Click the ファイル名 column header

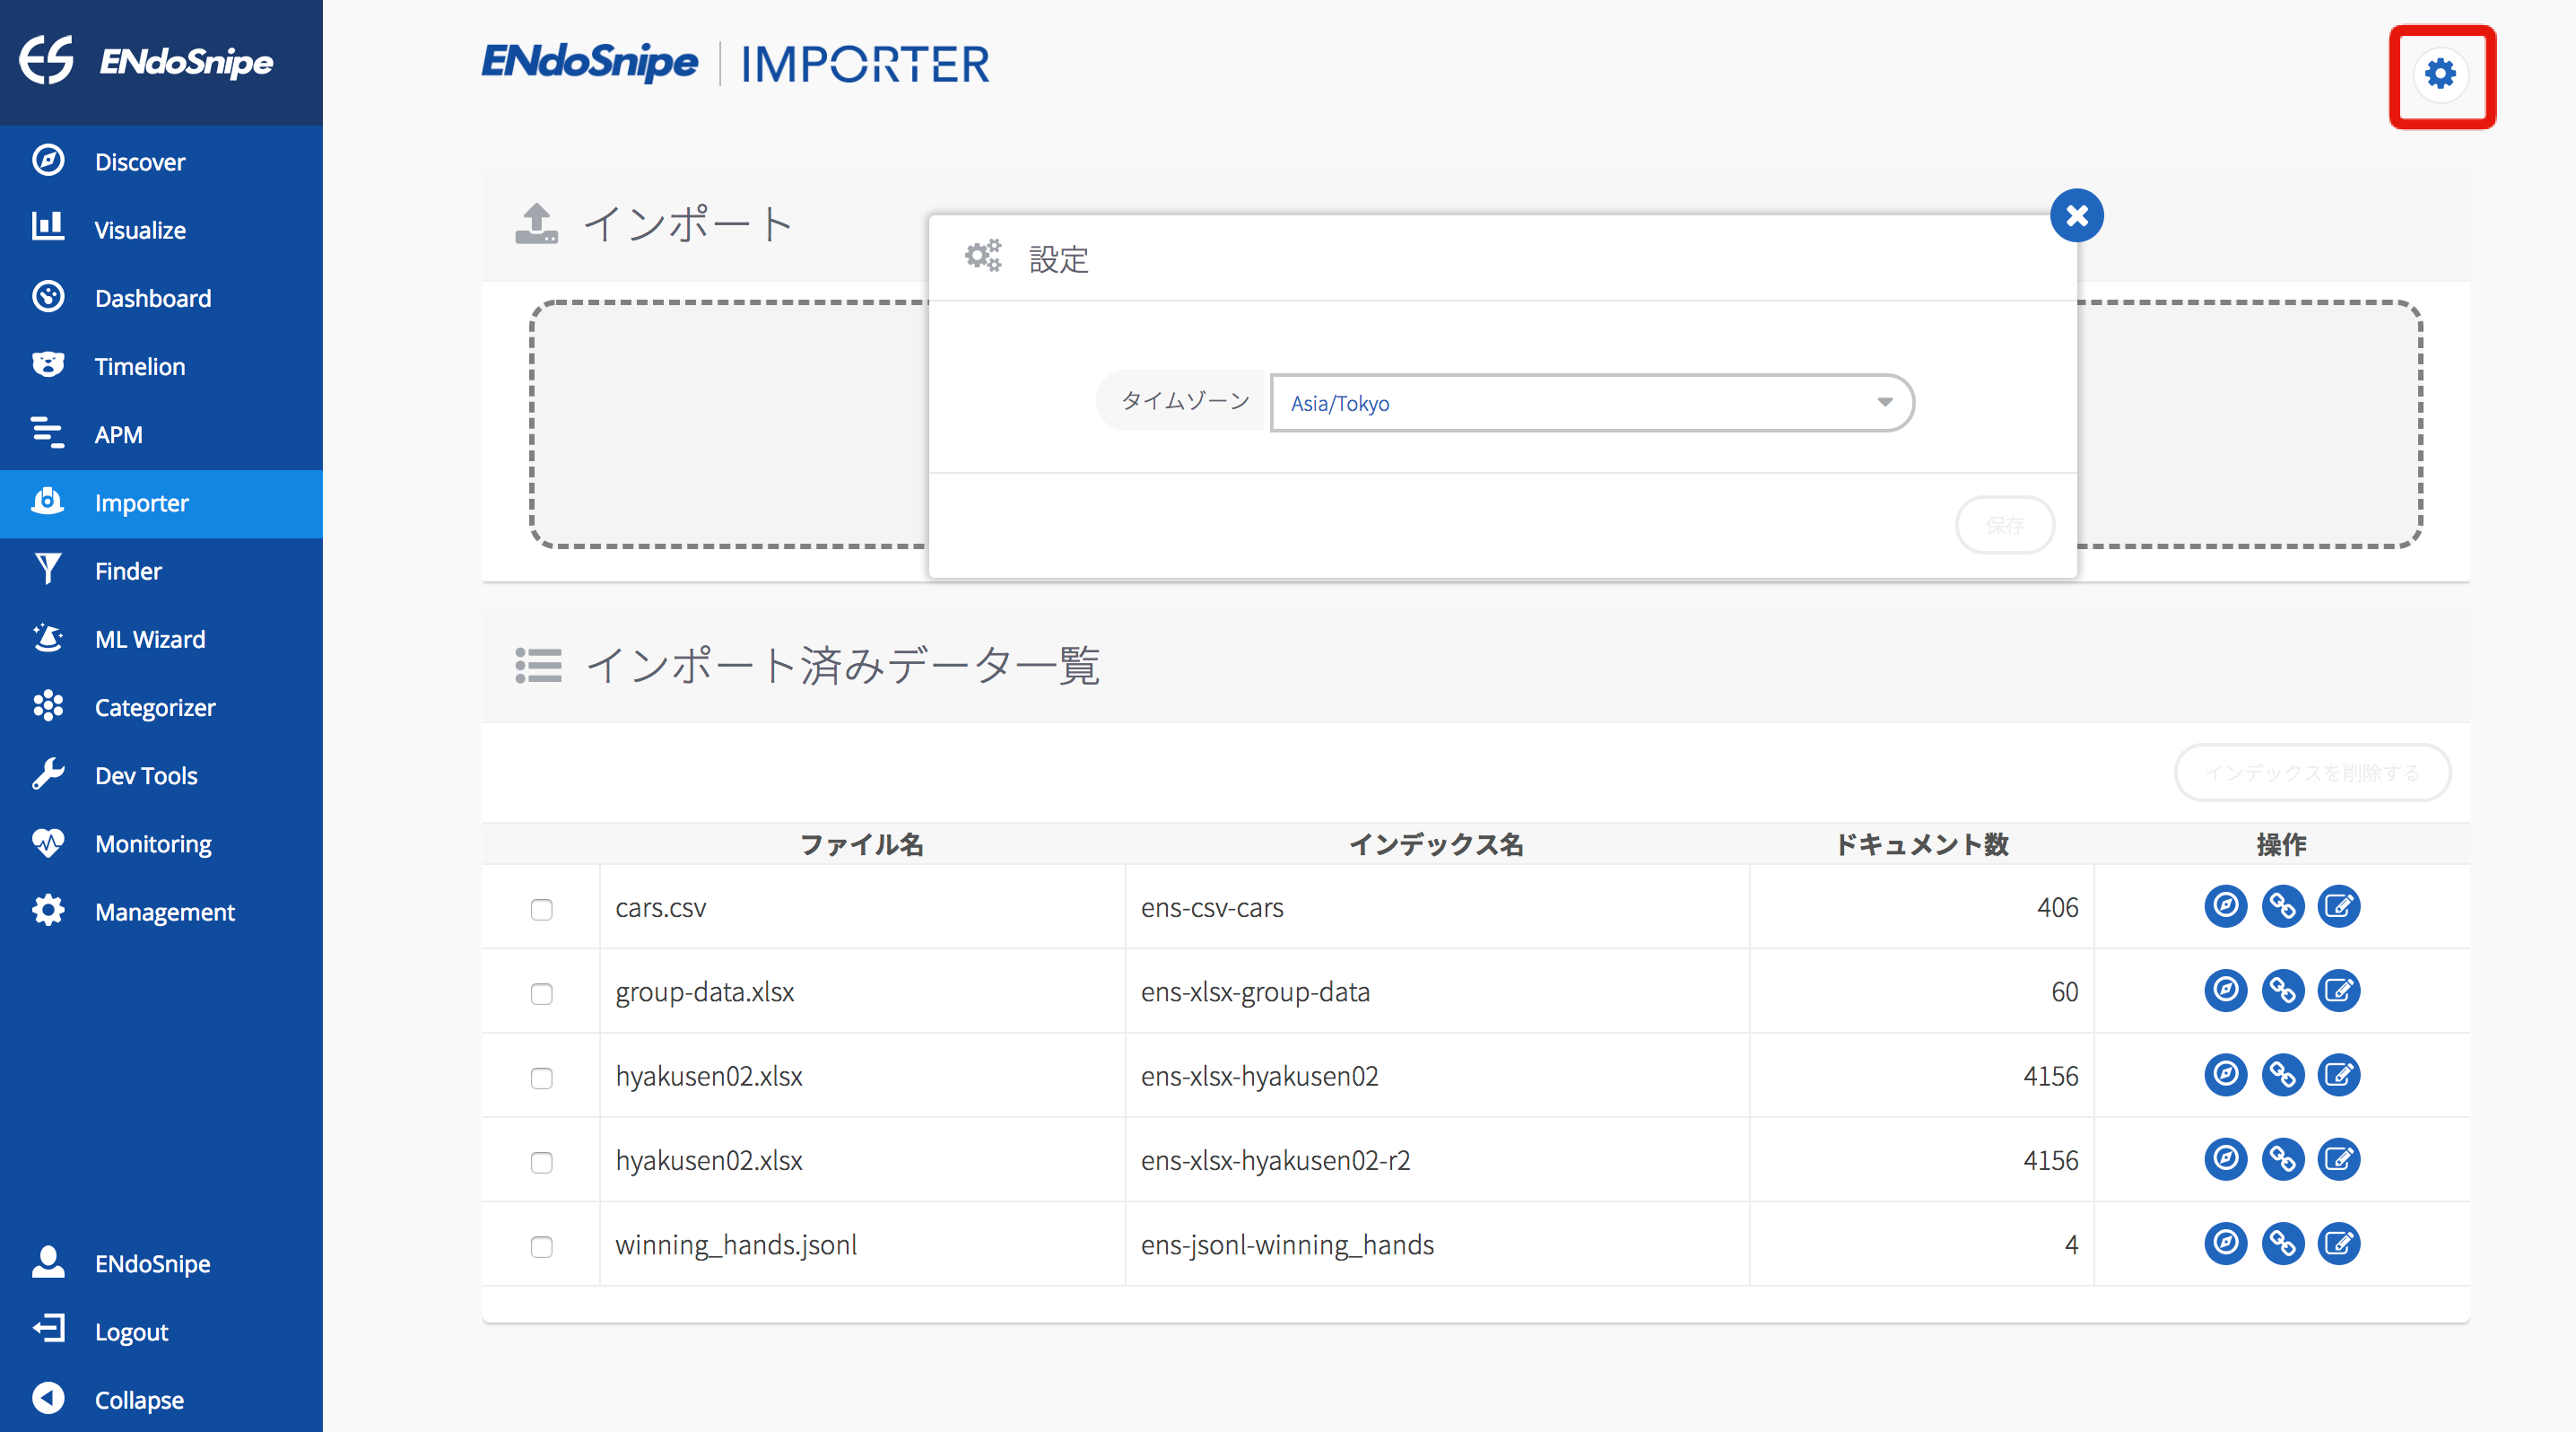(861, 844)
